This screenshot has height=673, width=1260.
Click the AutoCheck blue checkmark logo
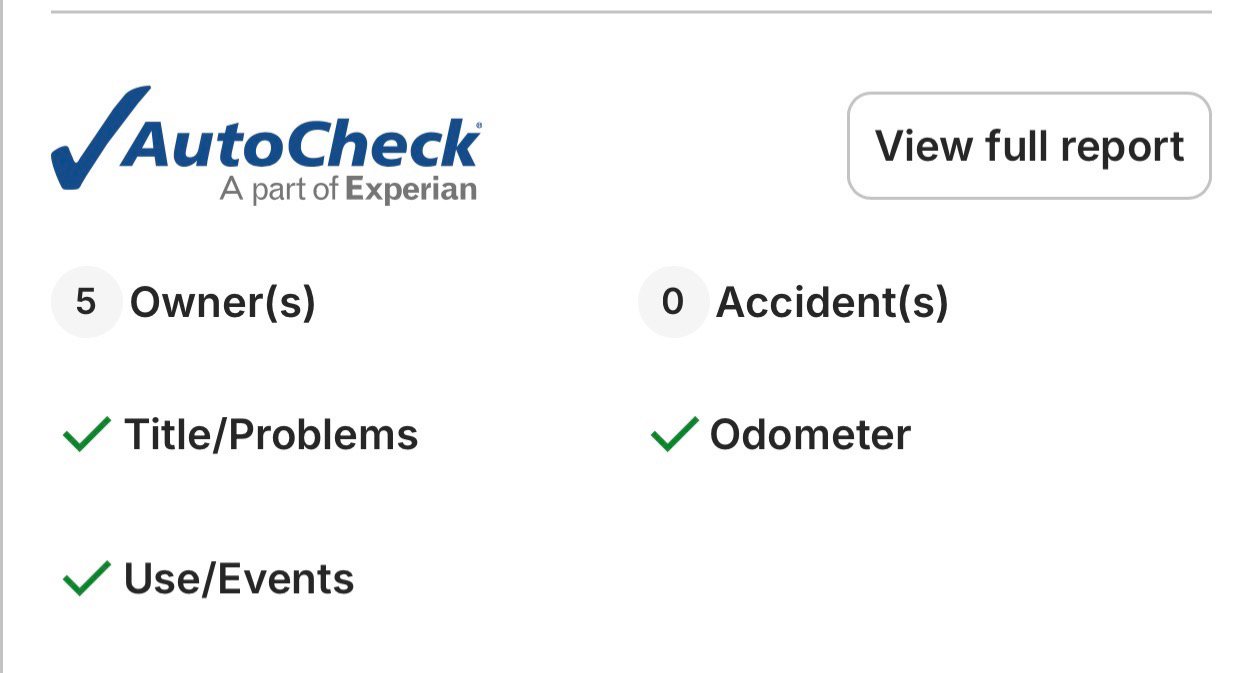click(100, 138)
